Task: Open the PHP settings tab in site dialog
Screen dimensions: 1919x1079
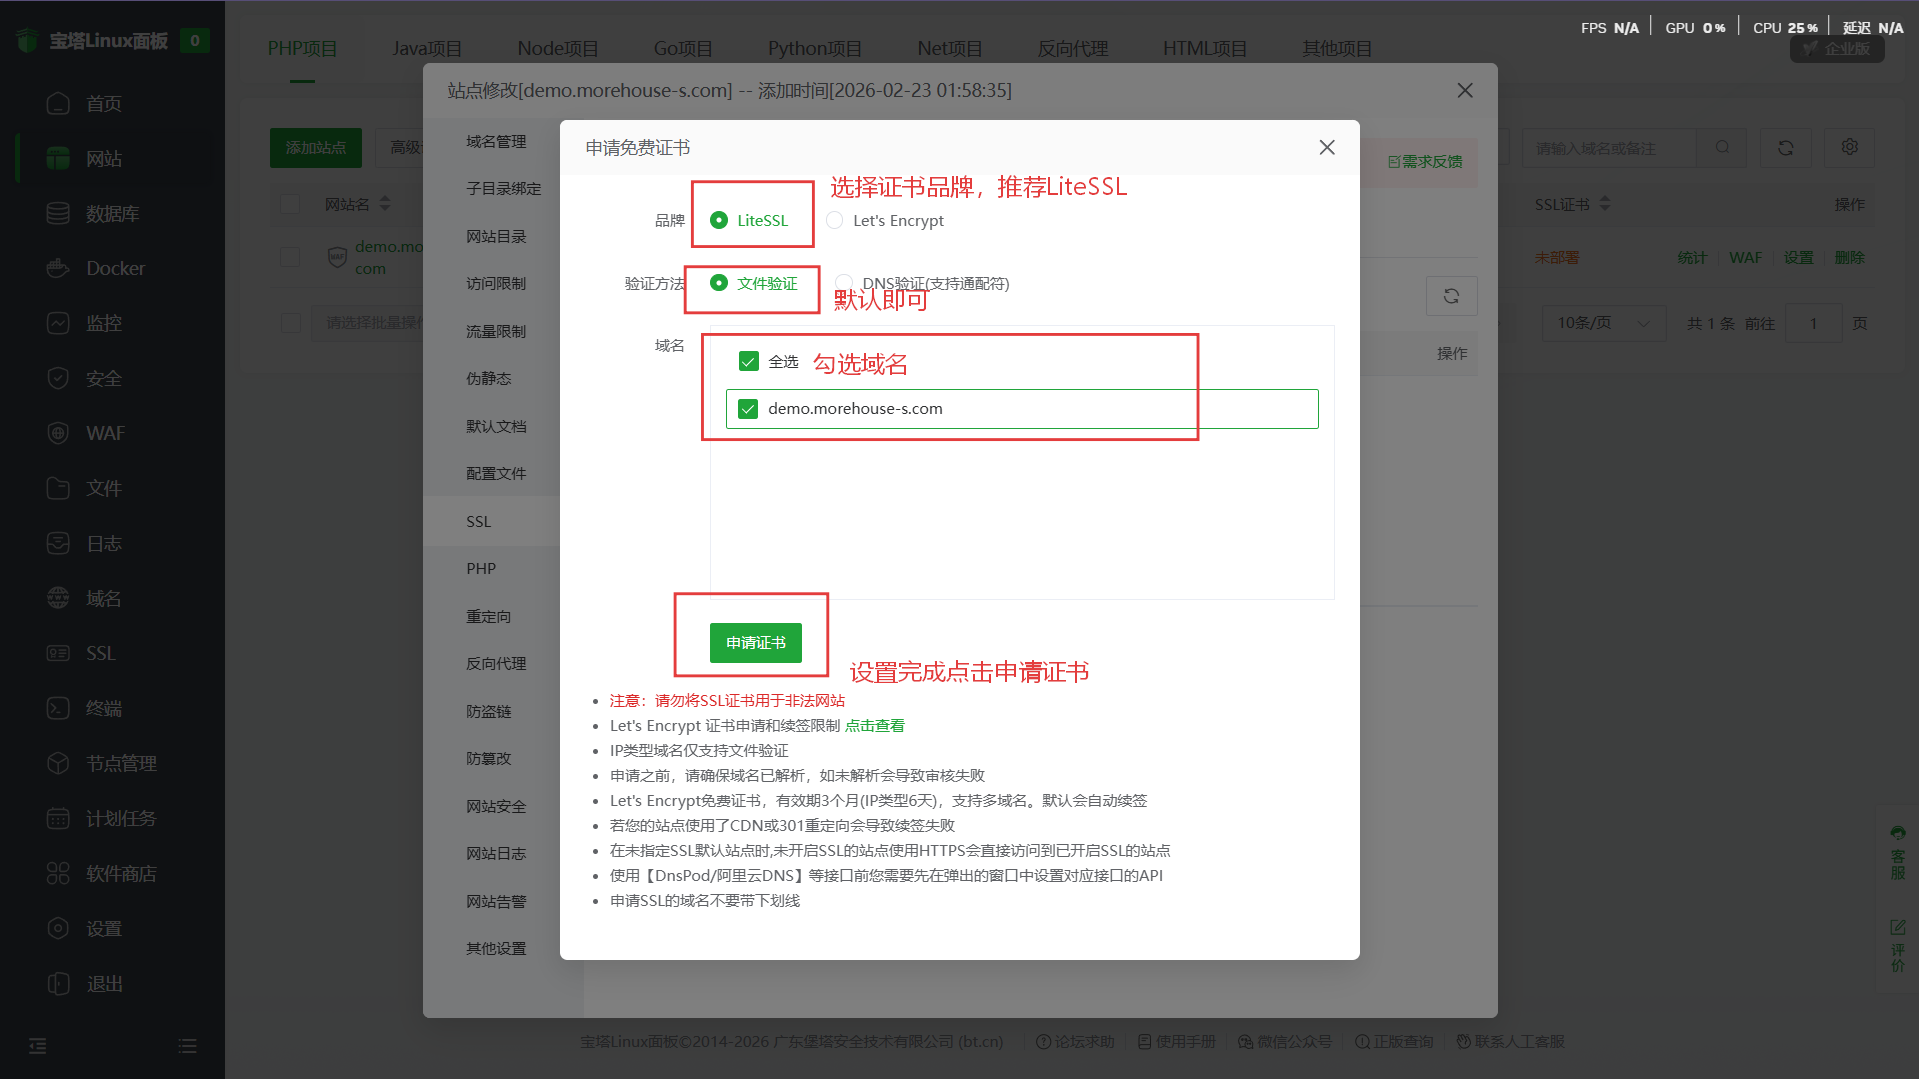Action: (x=481, y=568)
